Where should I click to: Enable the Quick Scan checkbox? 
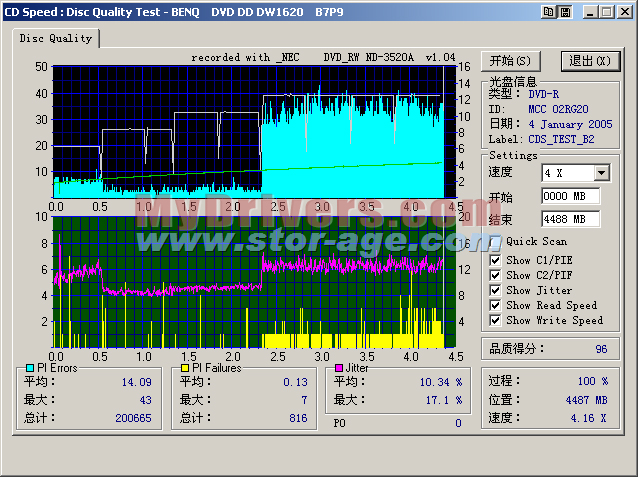pyautogui.click(x=496, y=241)
